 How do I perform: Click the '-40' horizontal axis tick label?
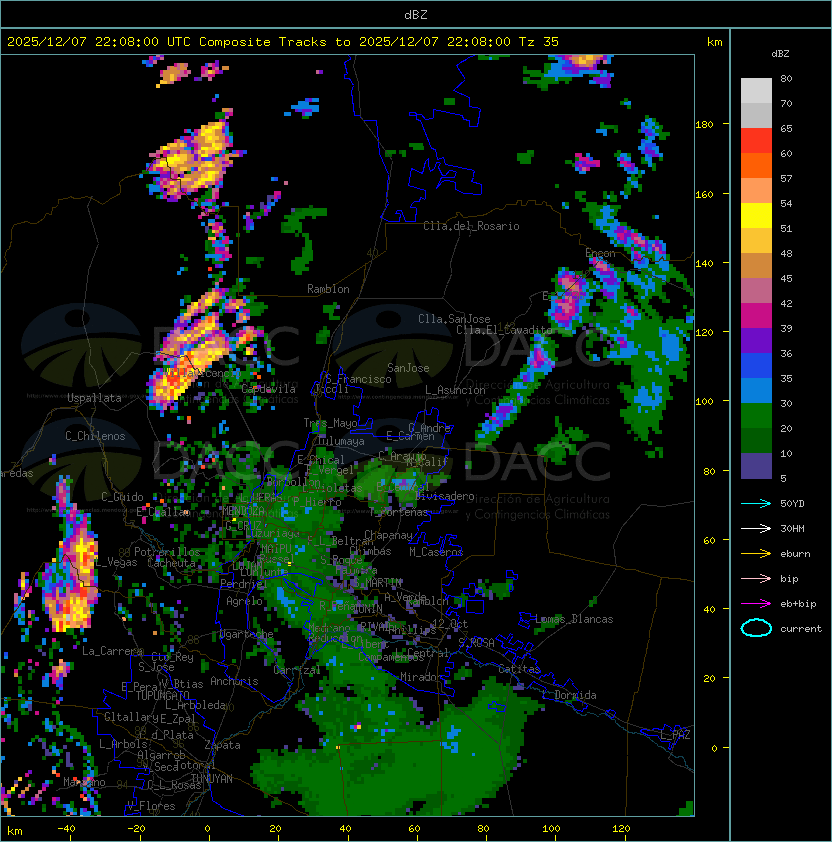[67, 829]
